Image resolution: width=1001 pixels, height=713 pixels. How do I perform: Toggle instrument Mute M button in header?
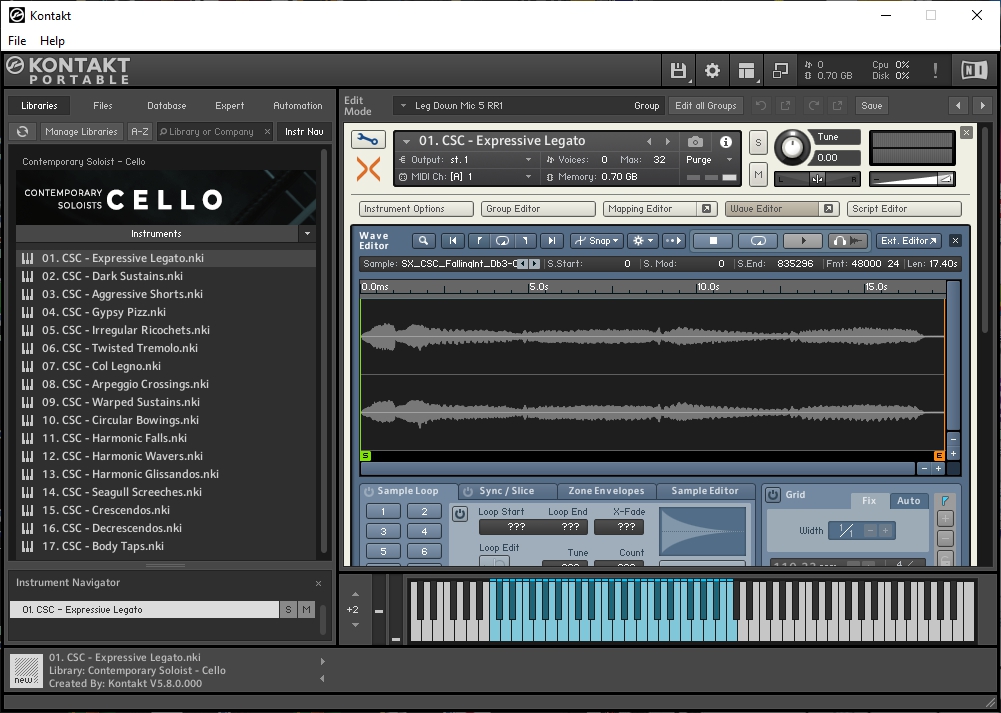pyautogui.click(x=758, y=174)
